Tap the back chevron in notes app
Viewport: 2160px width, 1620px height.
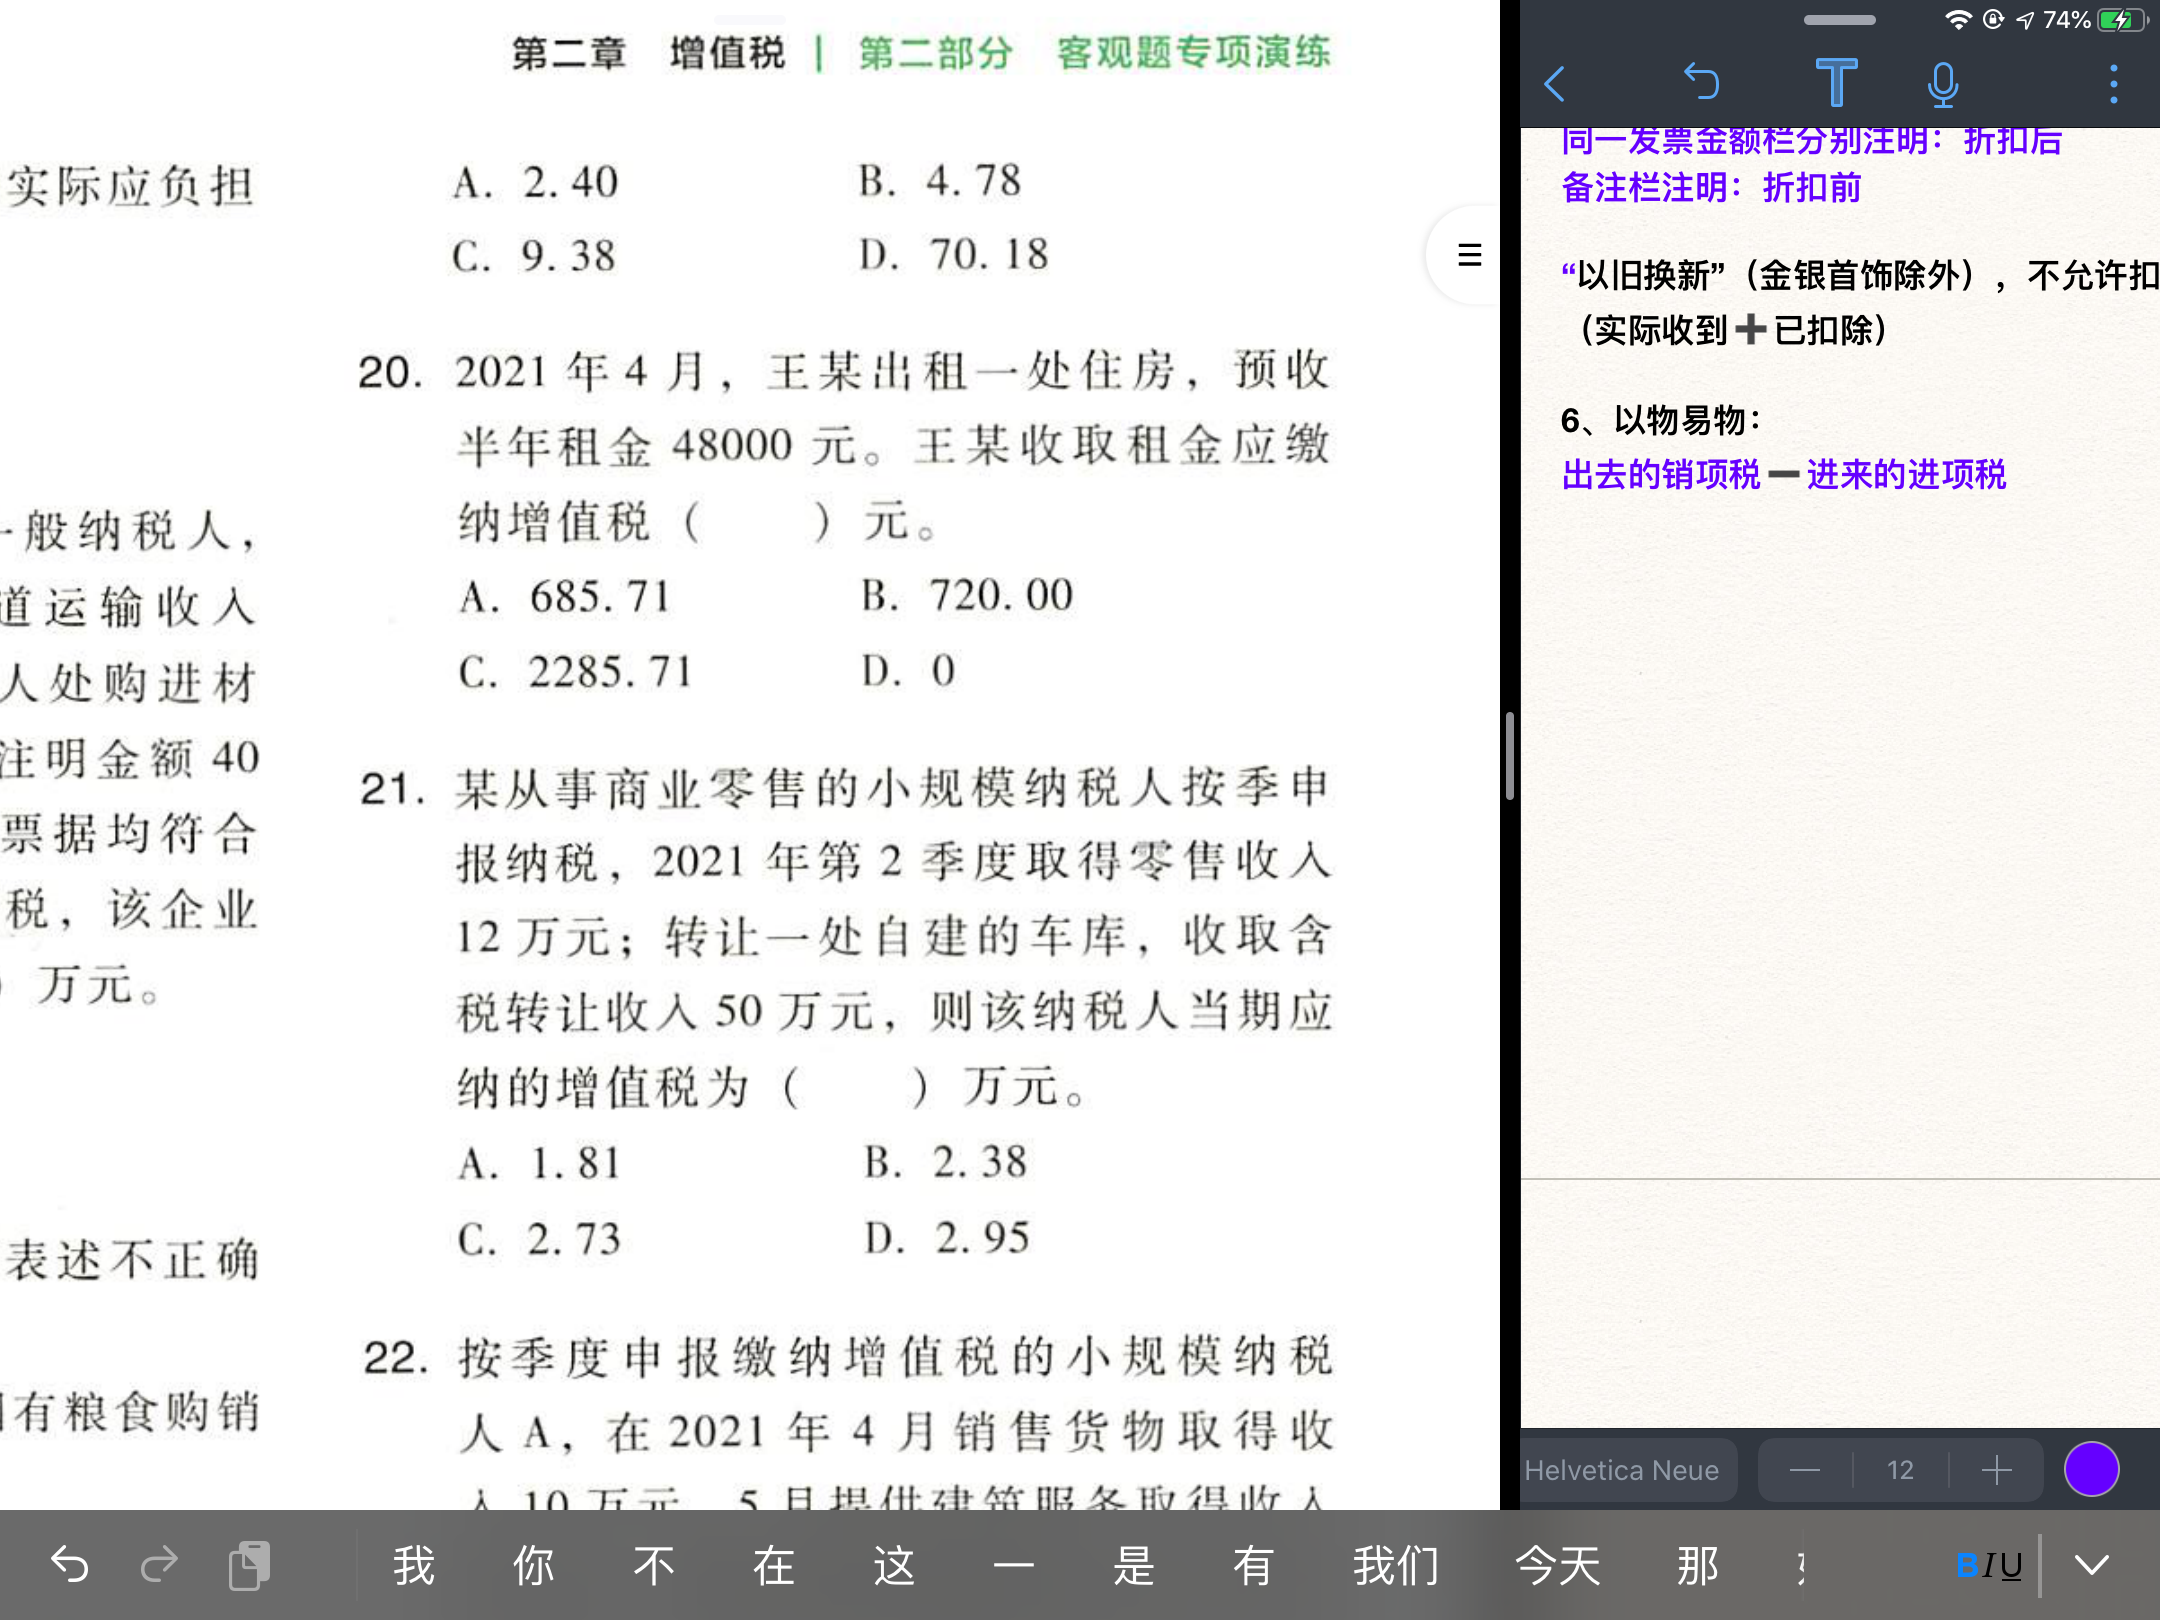pyautogui.click(x=1555, y=84)
